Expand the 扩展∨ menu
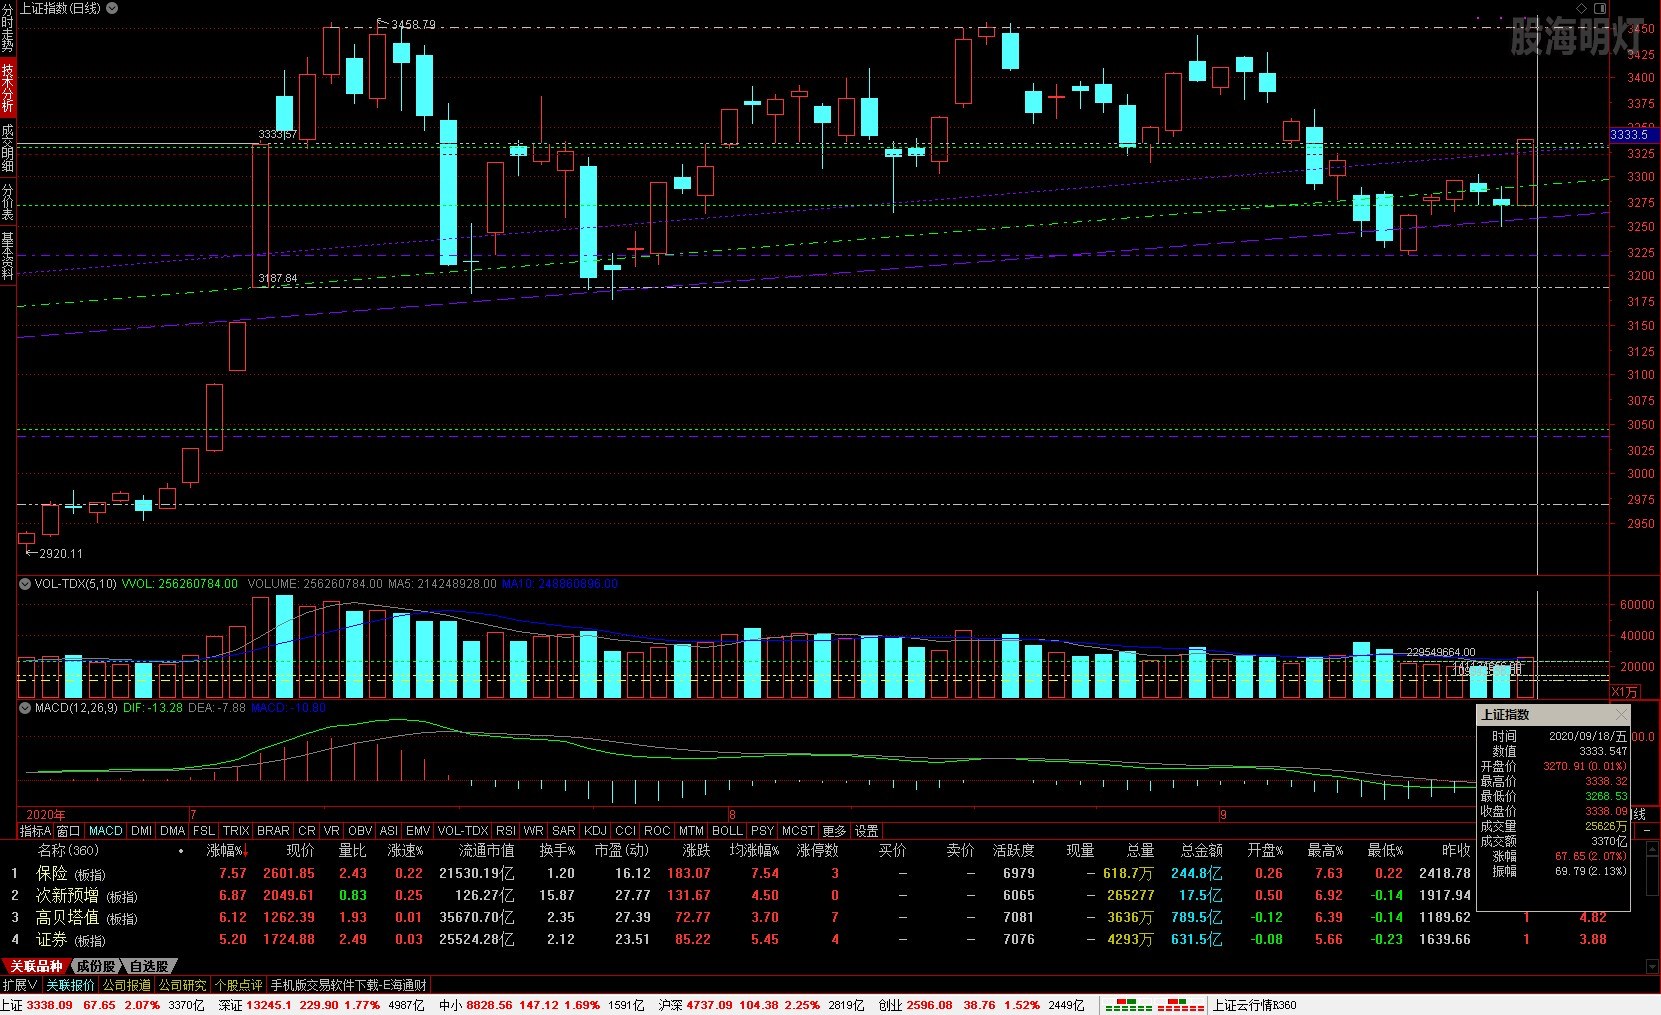Screen dimensions: 1661x1015 click(x=21, y=985)
